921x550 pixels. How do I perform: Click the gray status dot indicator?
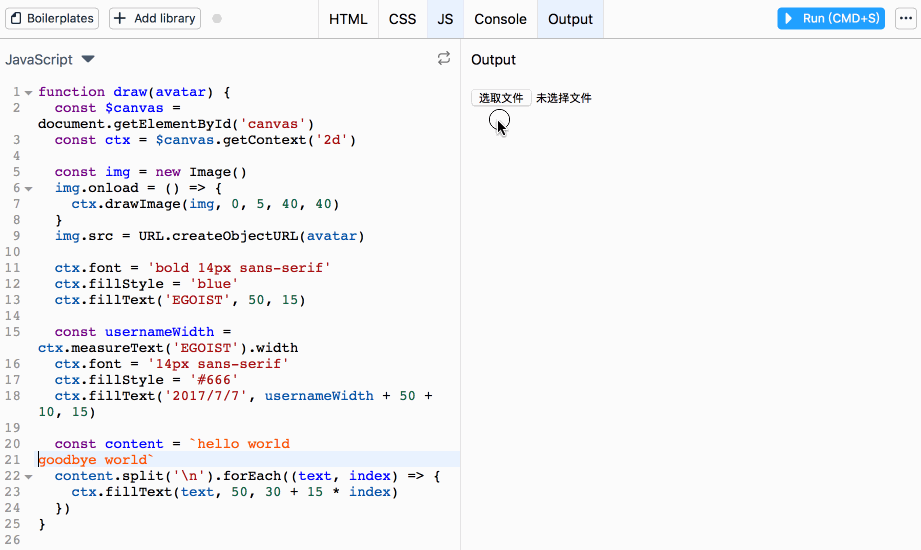(217, 19)
